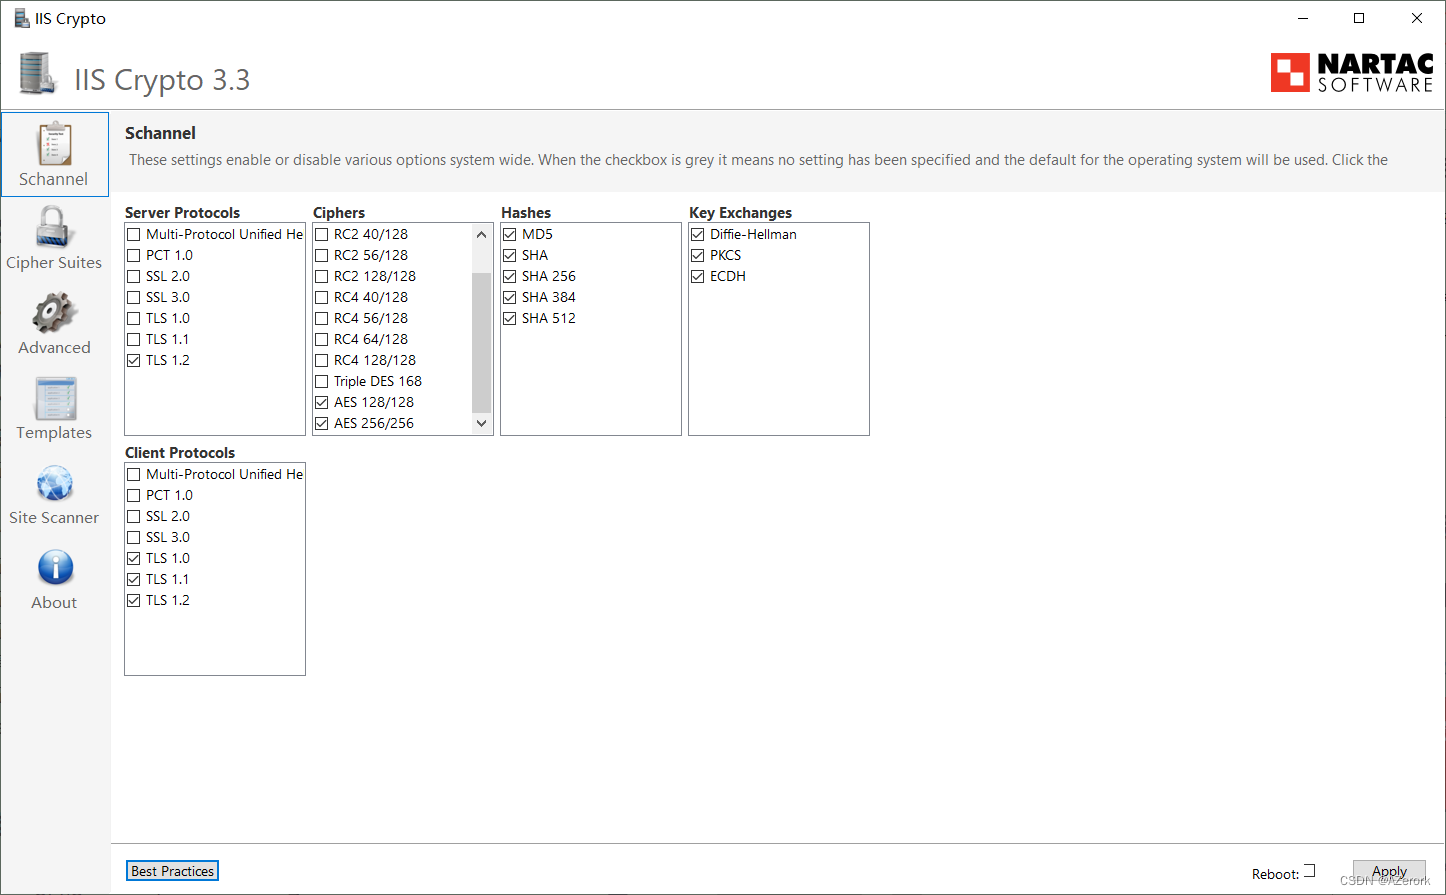Click the Nartac Software logo
This screenshot has height=895, width=1446.
[x=1352, y=73]
